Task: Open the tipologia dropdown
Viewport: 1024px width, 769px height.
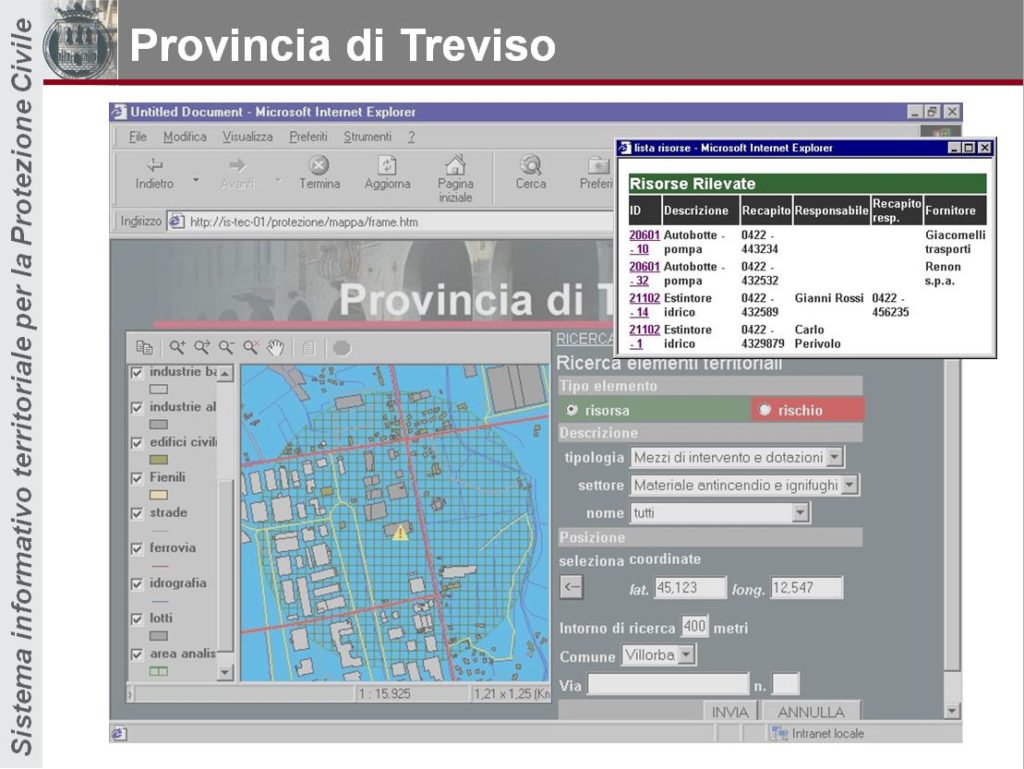Action: 834,457
